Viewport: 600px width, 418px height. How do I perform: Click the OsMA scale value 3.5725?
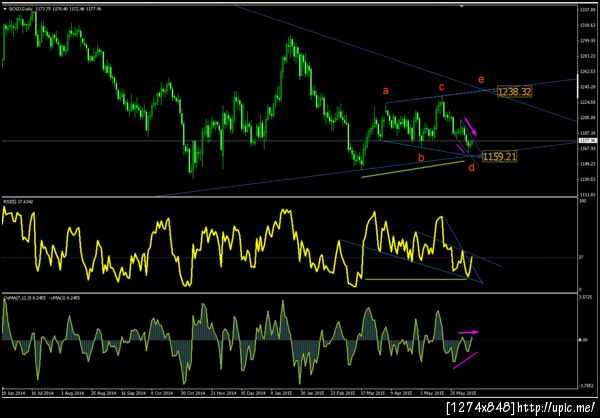click(587, 297)
